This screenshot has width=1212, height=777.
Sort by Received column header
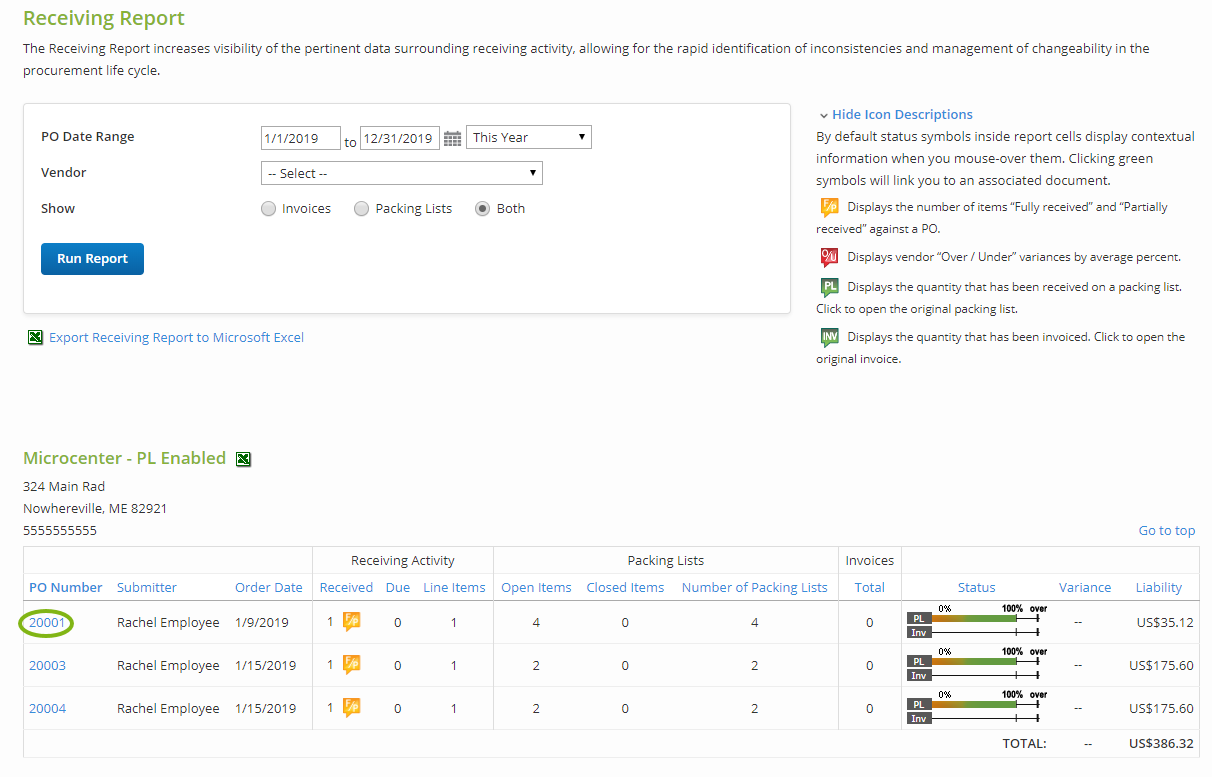[346, 588]
